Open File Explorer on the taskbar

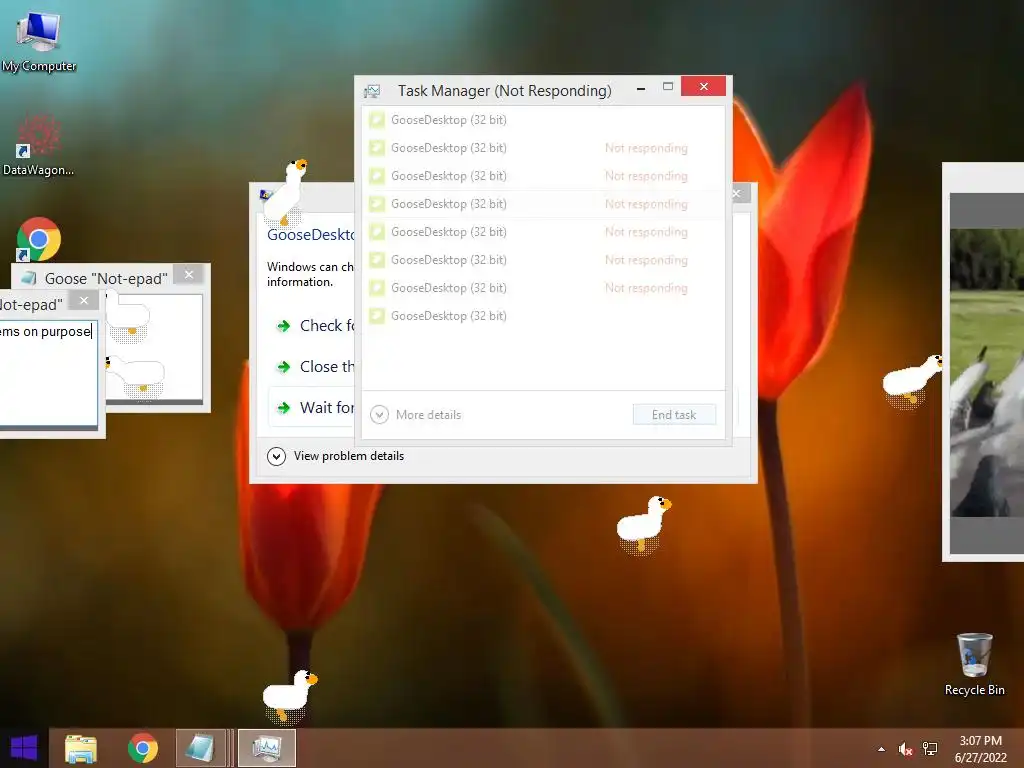[x=81, y=748]
